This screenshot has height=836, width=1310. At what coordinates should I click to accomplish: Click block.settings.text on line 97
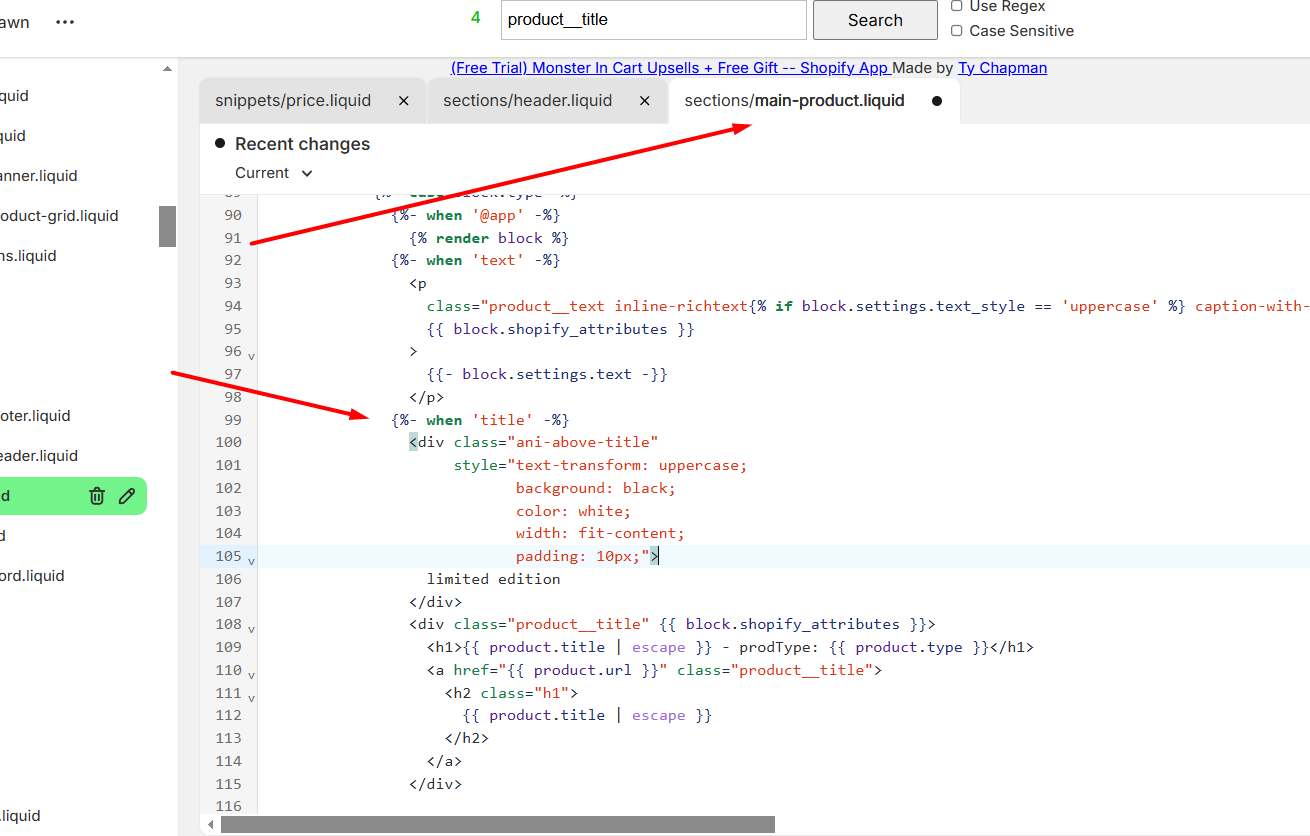coord(546,374)
